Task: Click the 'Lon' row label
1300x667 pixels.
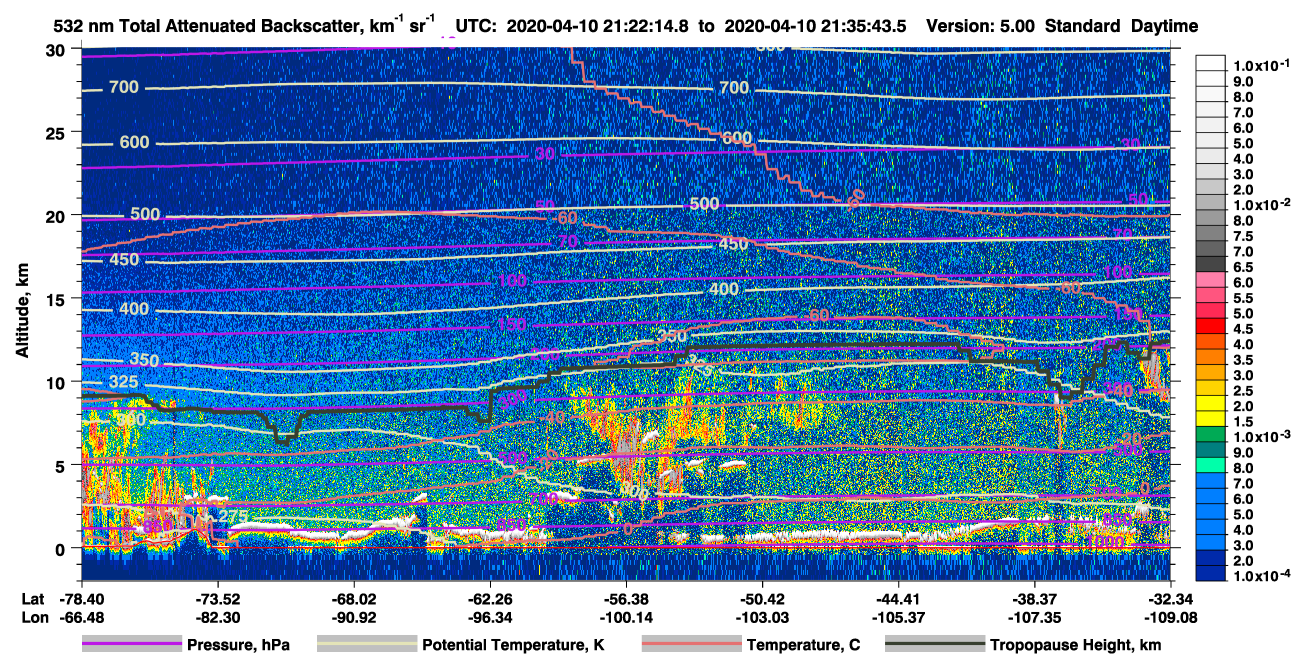Action: (x=33, y=616)
